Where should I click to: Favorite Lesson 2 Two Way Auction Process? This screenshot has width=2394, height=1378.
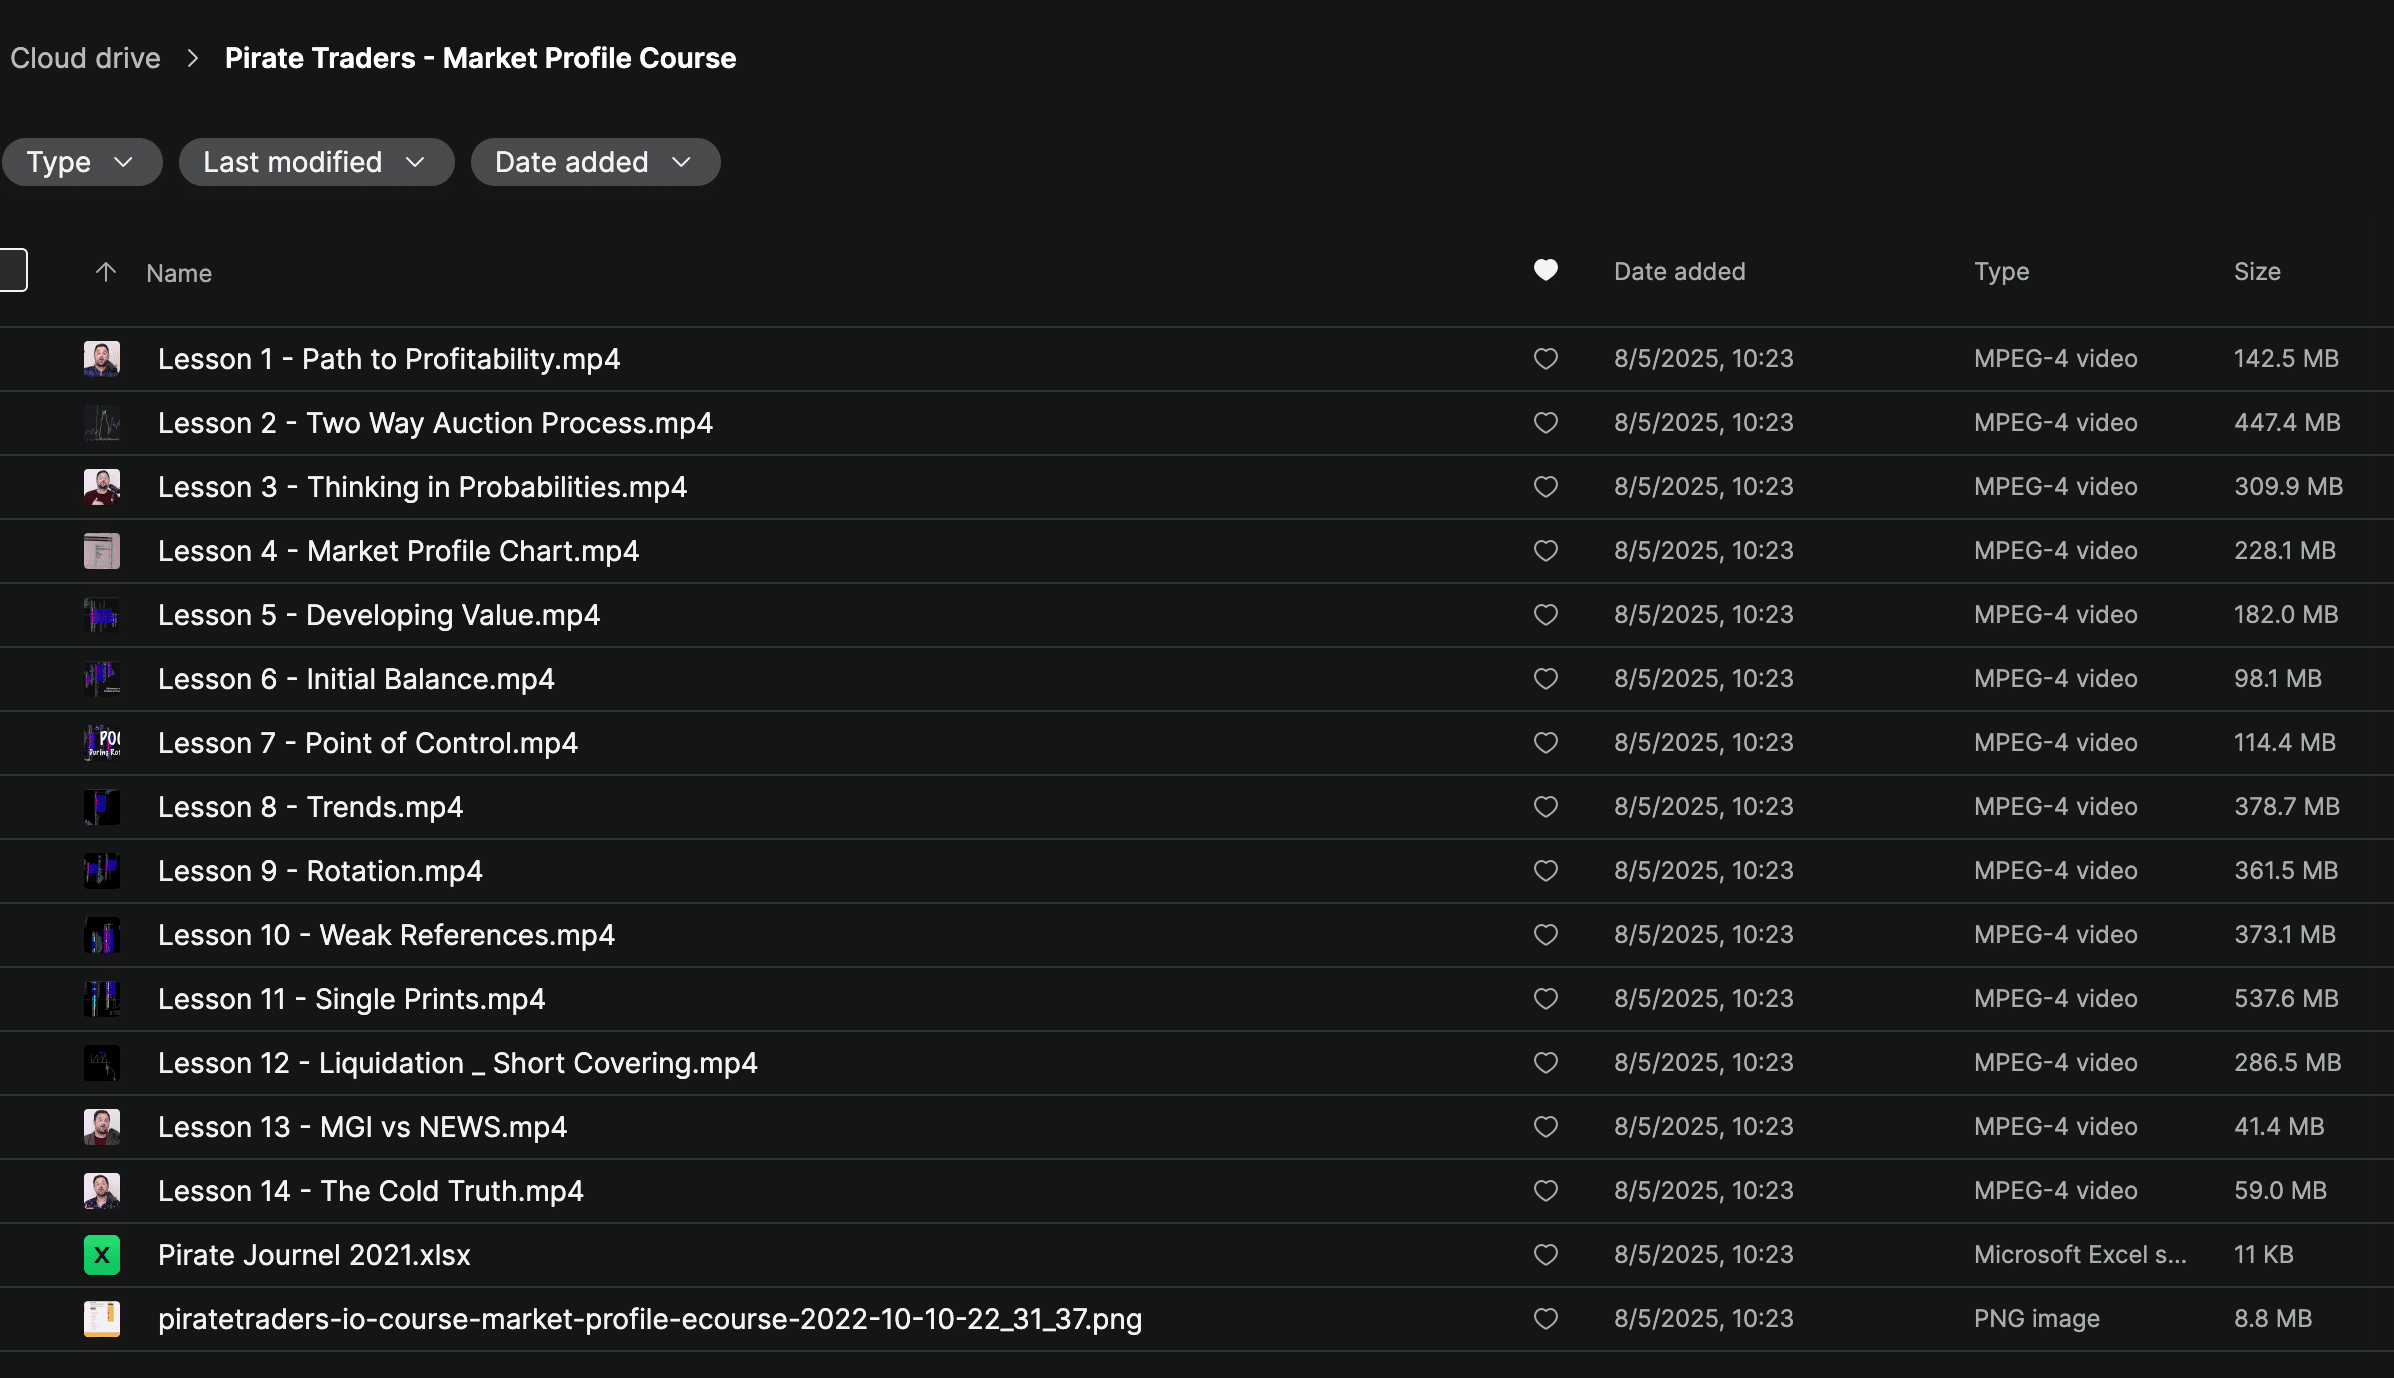[1545, 423]
